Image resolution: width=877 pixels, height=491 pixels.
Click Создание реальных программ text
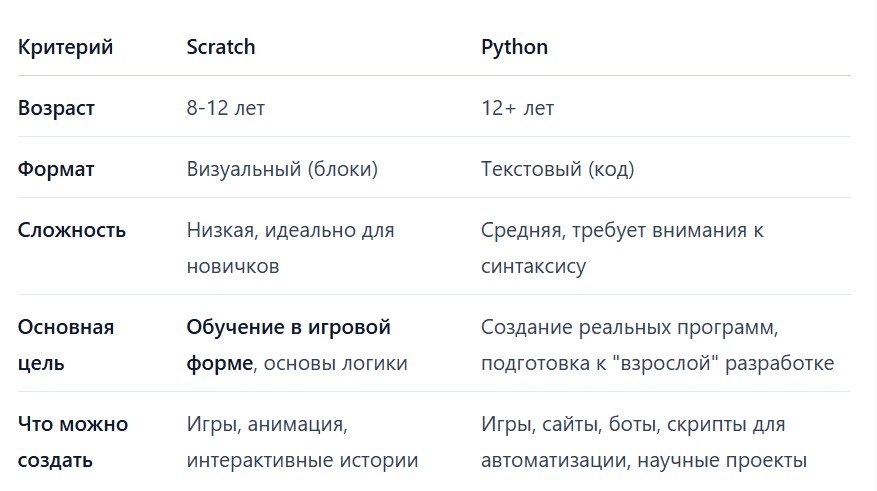pos(628,327)
